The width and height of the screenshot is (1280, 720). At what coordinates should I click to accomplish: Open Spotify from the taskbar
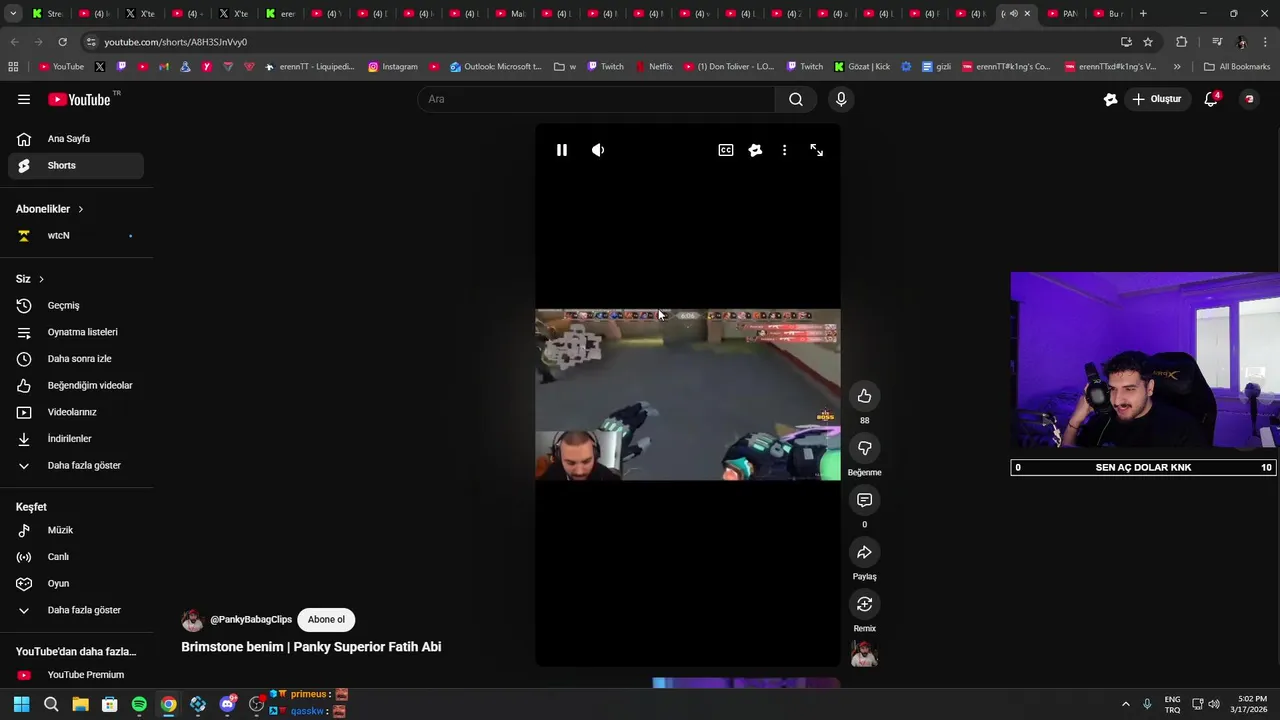point(139,704)
